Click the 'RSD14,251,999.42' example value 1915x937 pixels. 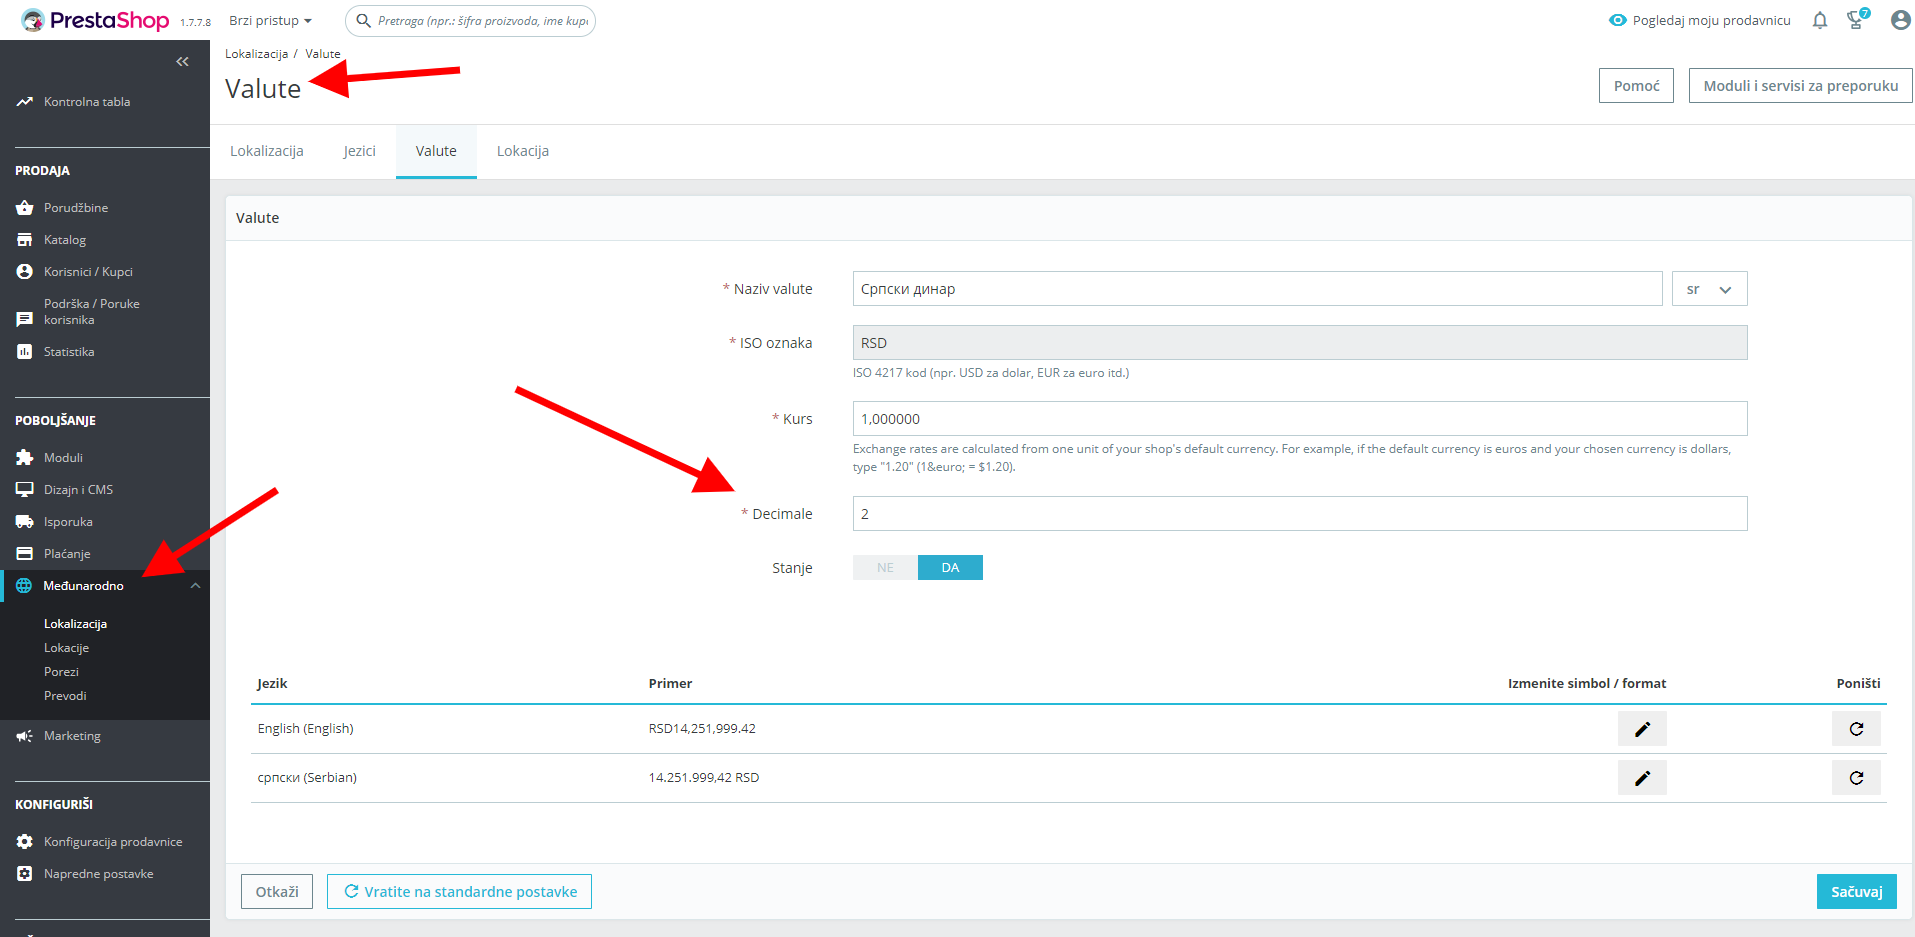(702, 729)
